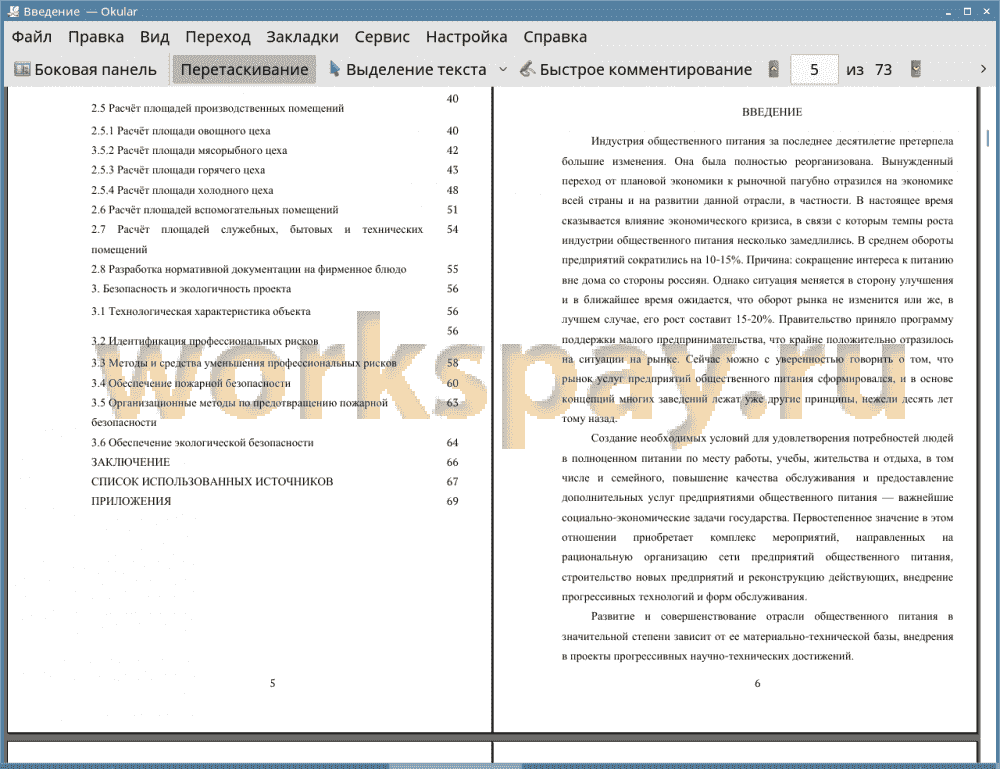Click contents entry '2.5.4 Расчёт площади холодного цеха'
The image size is (1000, 769).
click(182, 190)
